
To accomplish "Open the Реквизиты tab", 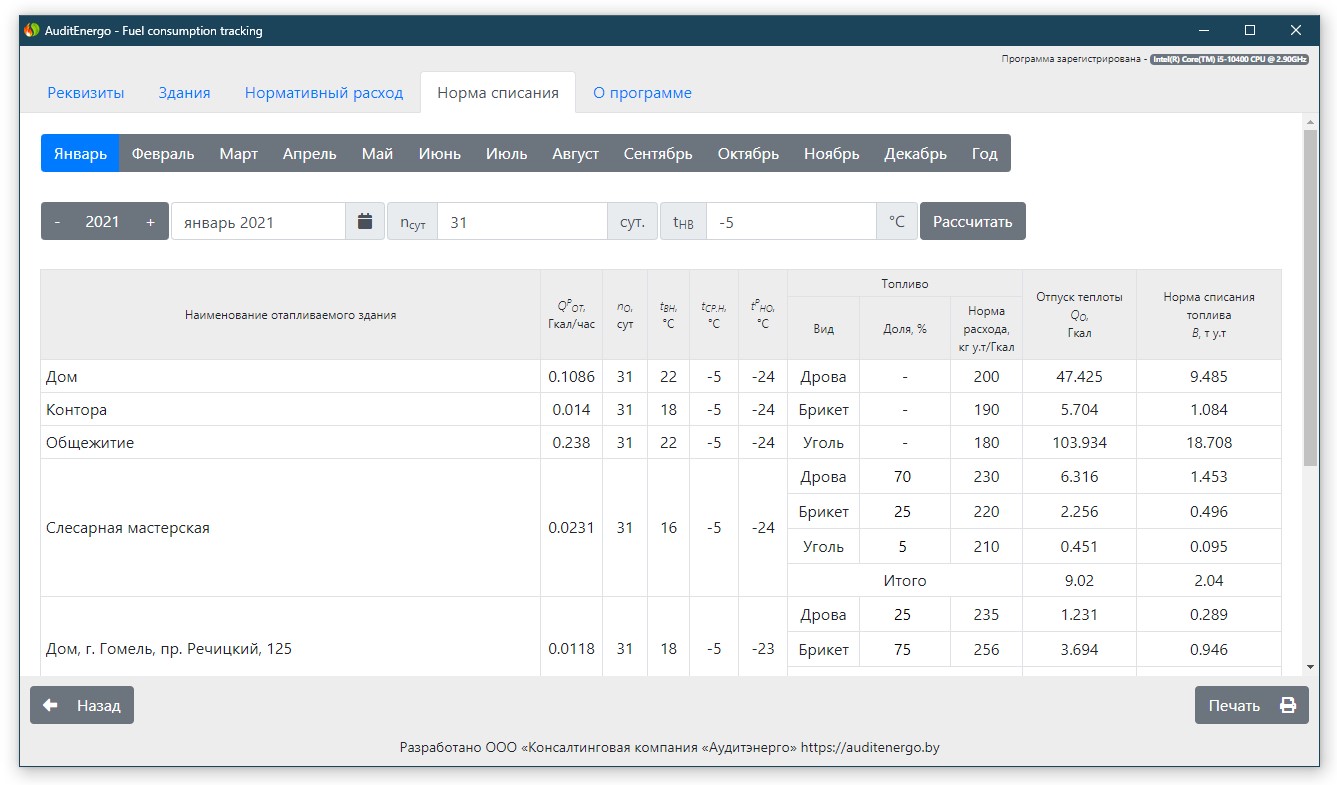I will (x=86, y=93).
